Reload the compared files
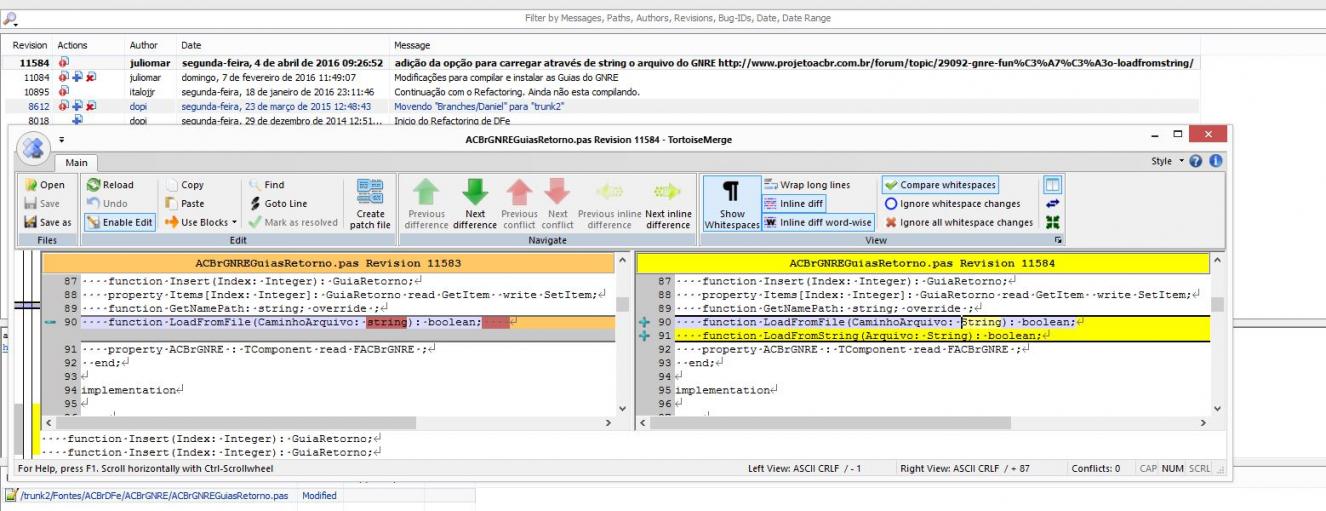Screen dimensions: 1326x511 click(x=110, y=185)
